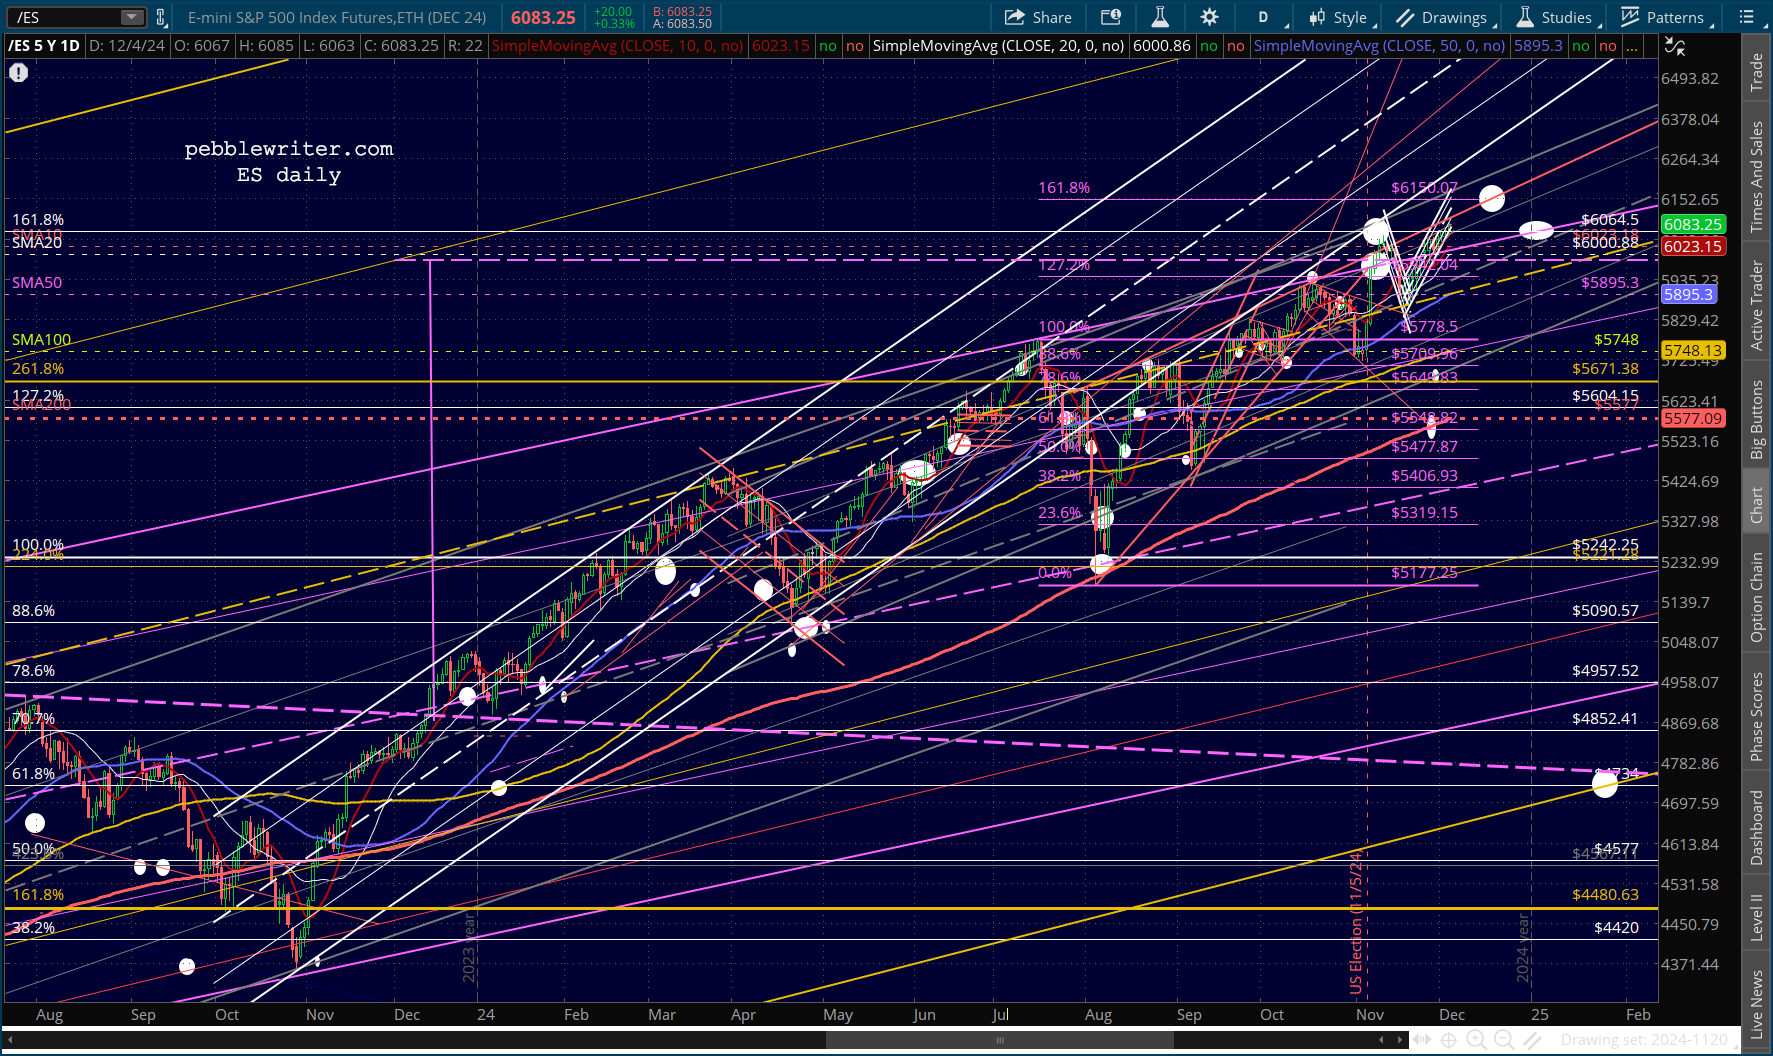Click the $5177.25 Fibonacci level label
Screen dimensions: 1773x1056
point(1424,572)
